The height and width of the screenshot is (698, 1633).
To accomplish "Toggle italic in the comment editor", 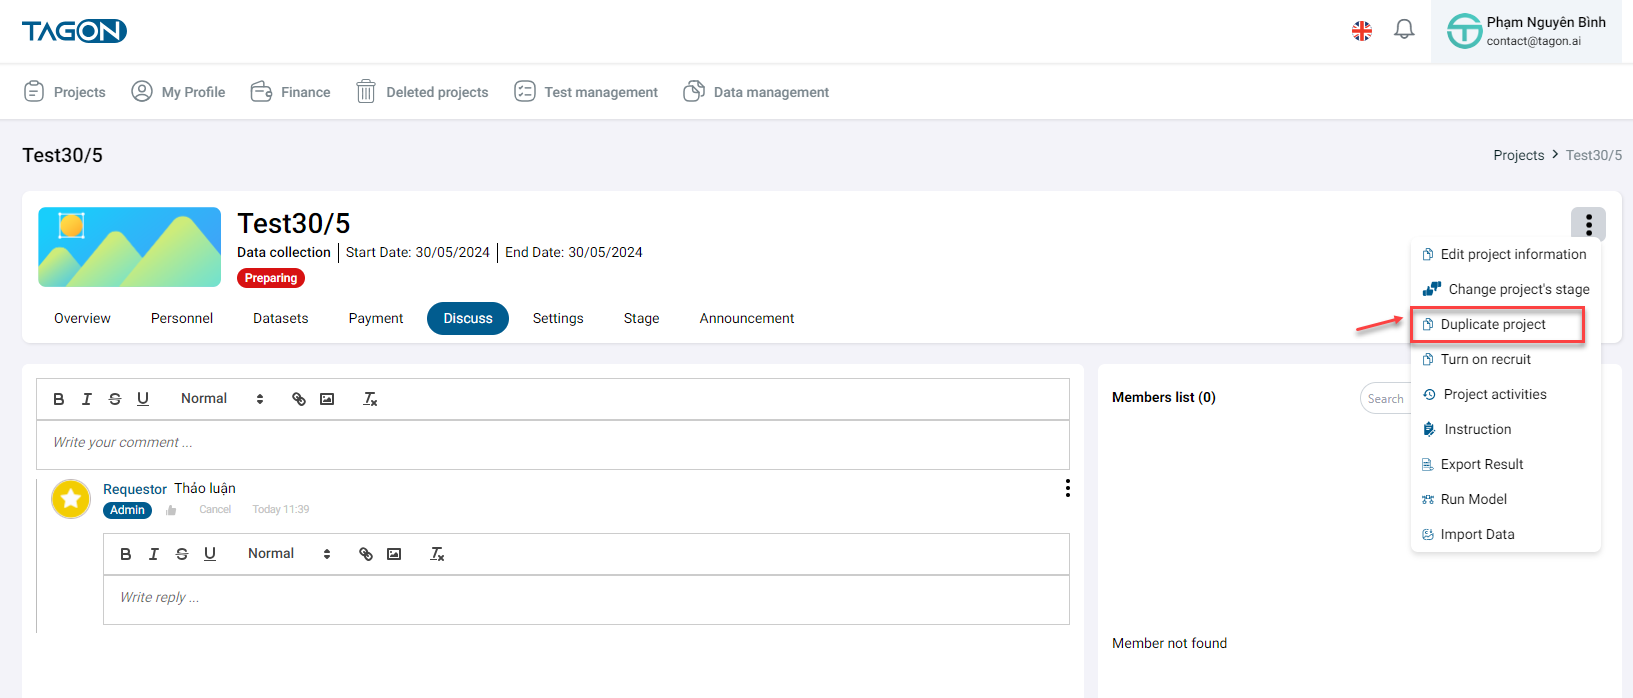I will 87,399.
